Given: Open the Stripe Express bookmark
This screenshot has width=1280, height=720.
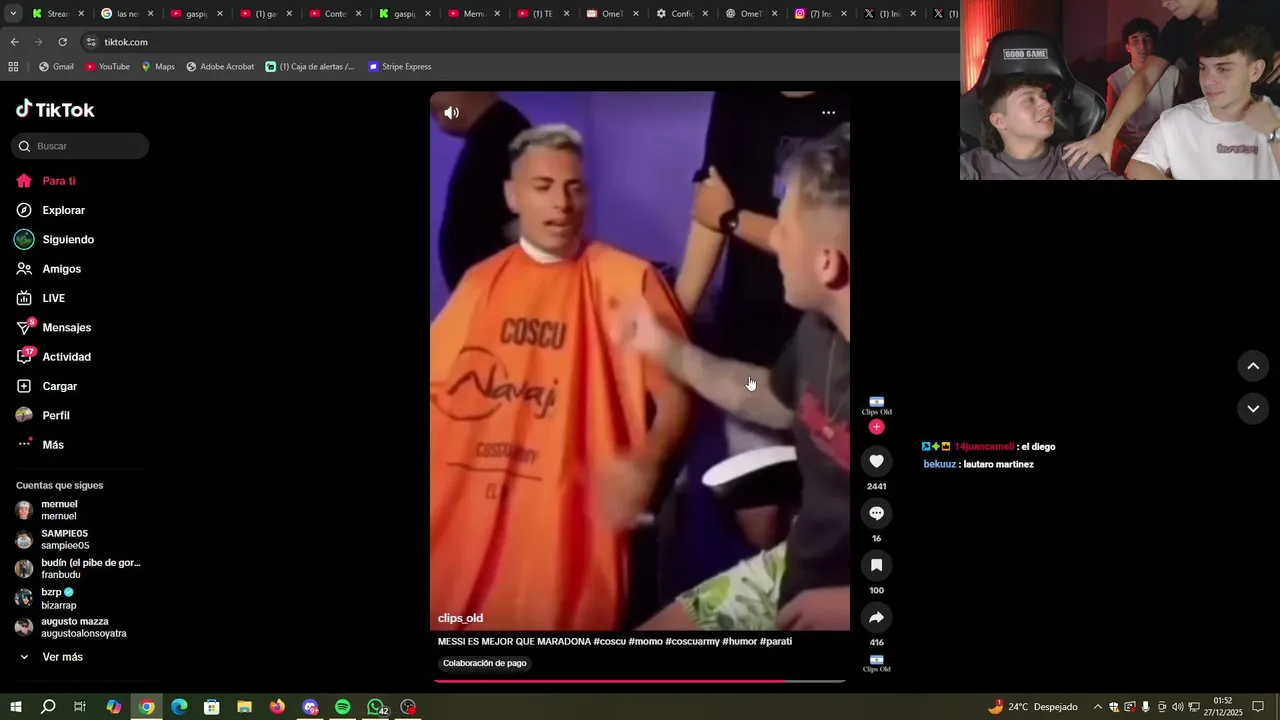Looking at the screenshot, I should click(400, 67).
